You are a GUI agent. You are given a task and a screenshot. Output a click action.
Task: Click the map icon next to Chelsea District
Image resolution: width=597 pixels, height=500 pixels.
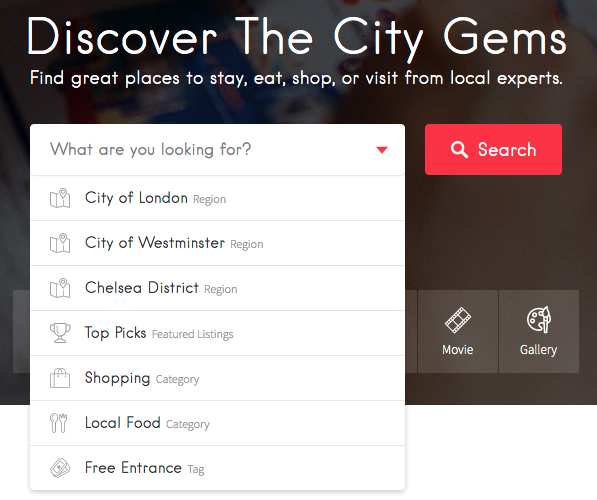(60, 288)
